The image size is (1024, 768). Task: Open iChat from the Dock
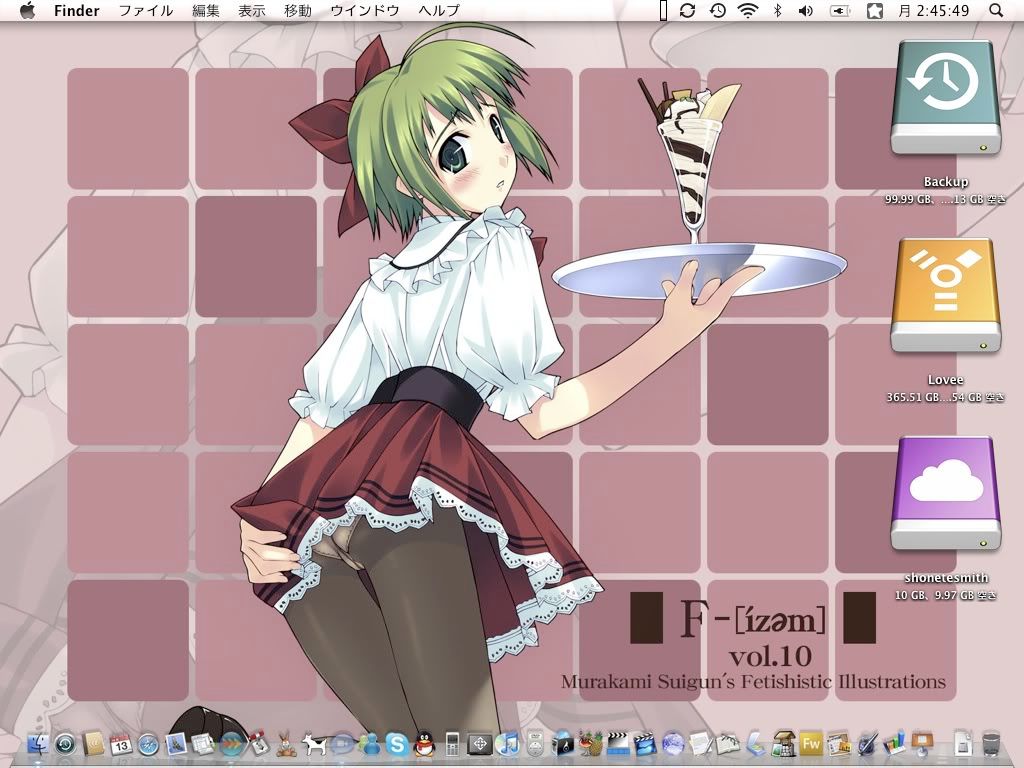(x=342, y=744)
